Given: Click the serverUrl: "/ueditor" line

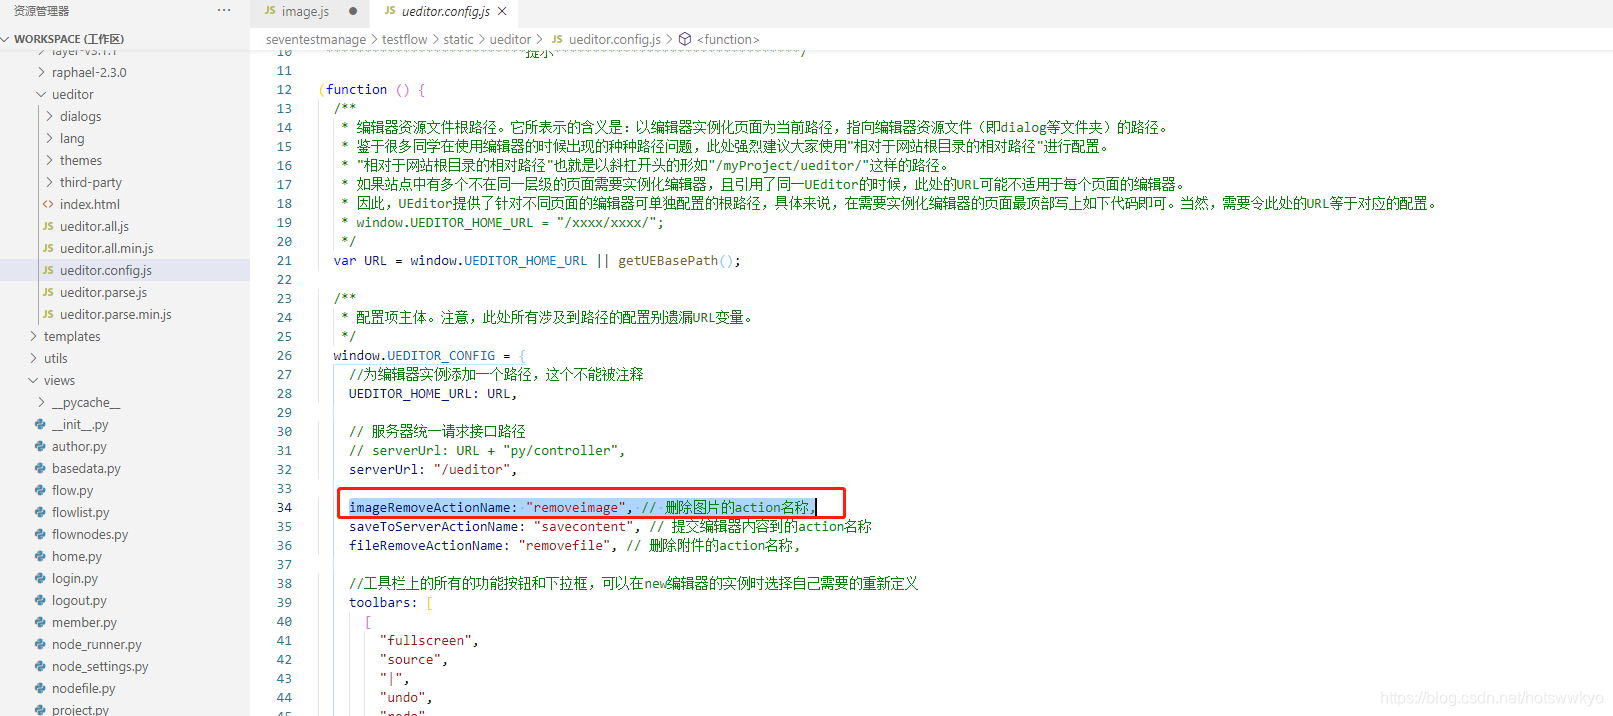Looking at the screenshot, I should tap(433, 469).
